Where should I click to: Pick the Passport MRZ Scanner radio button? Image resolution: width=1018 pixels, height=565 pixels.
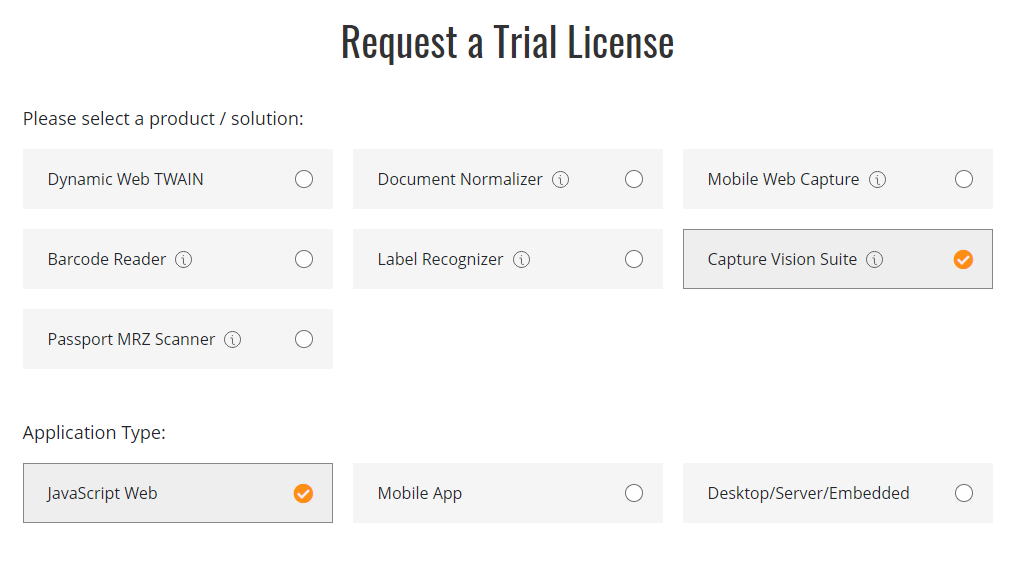click(304, 339)
